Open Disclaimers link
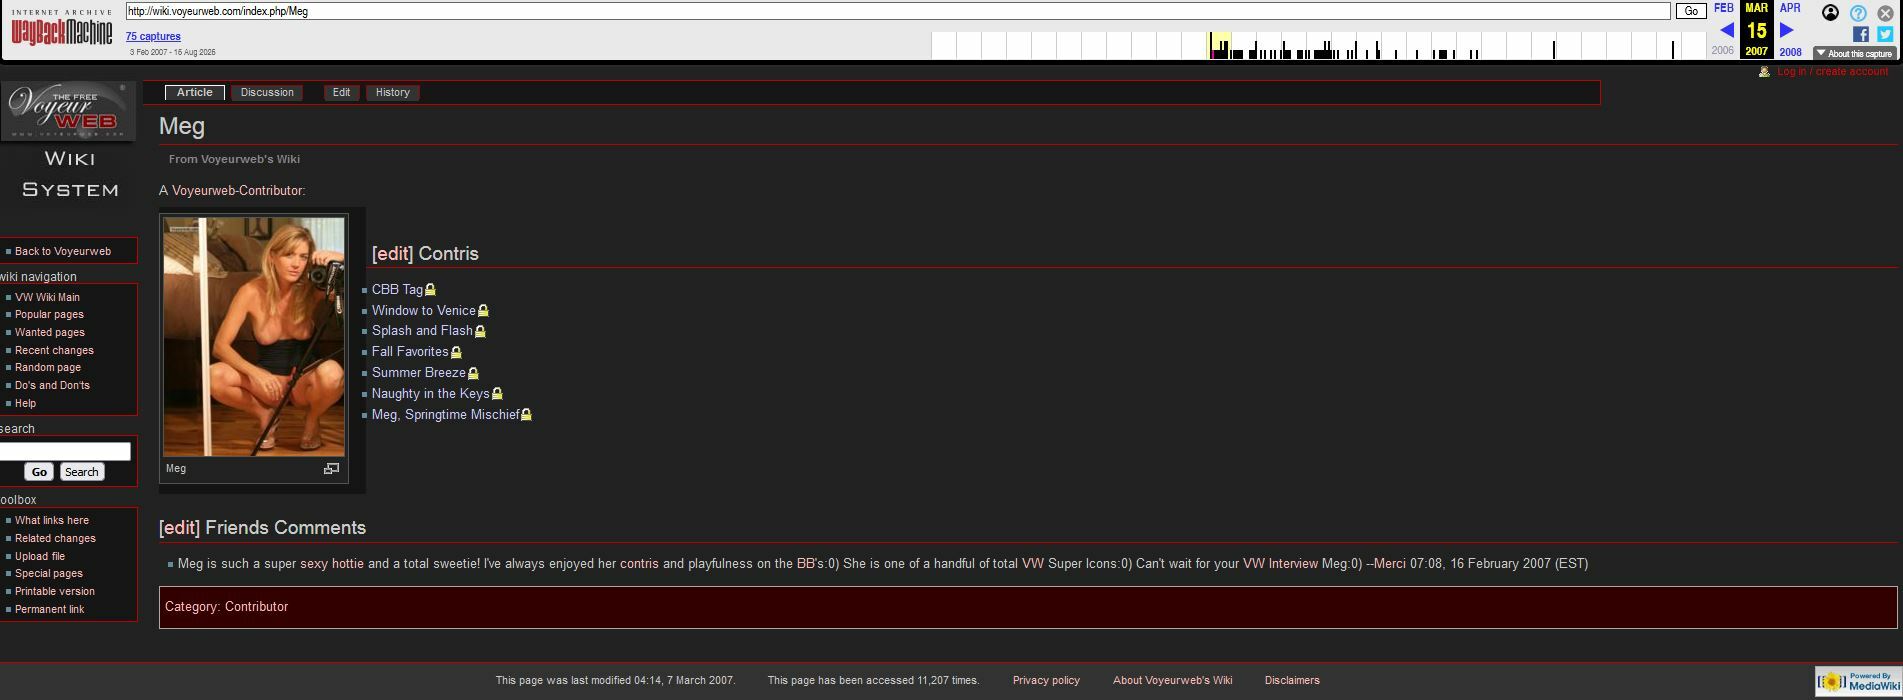The width and height of the screenshot is (1903, 700). tap(1292, 680)
